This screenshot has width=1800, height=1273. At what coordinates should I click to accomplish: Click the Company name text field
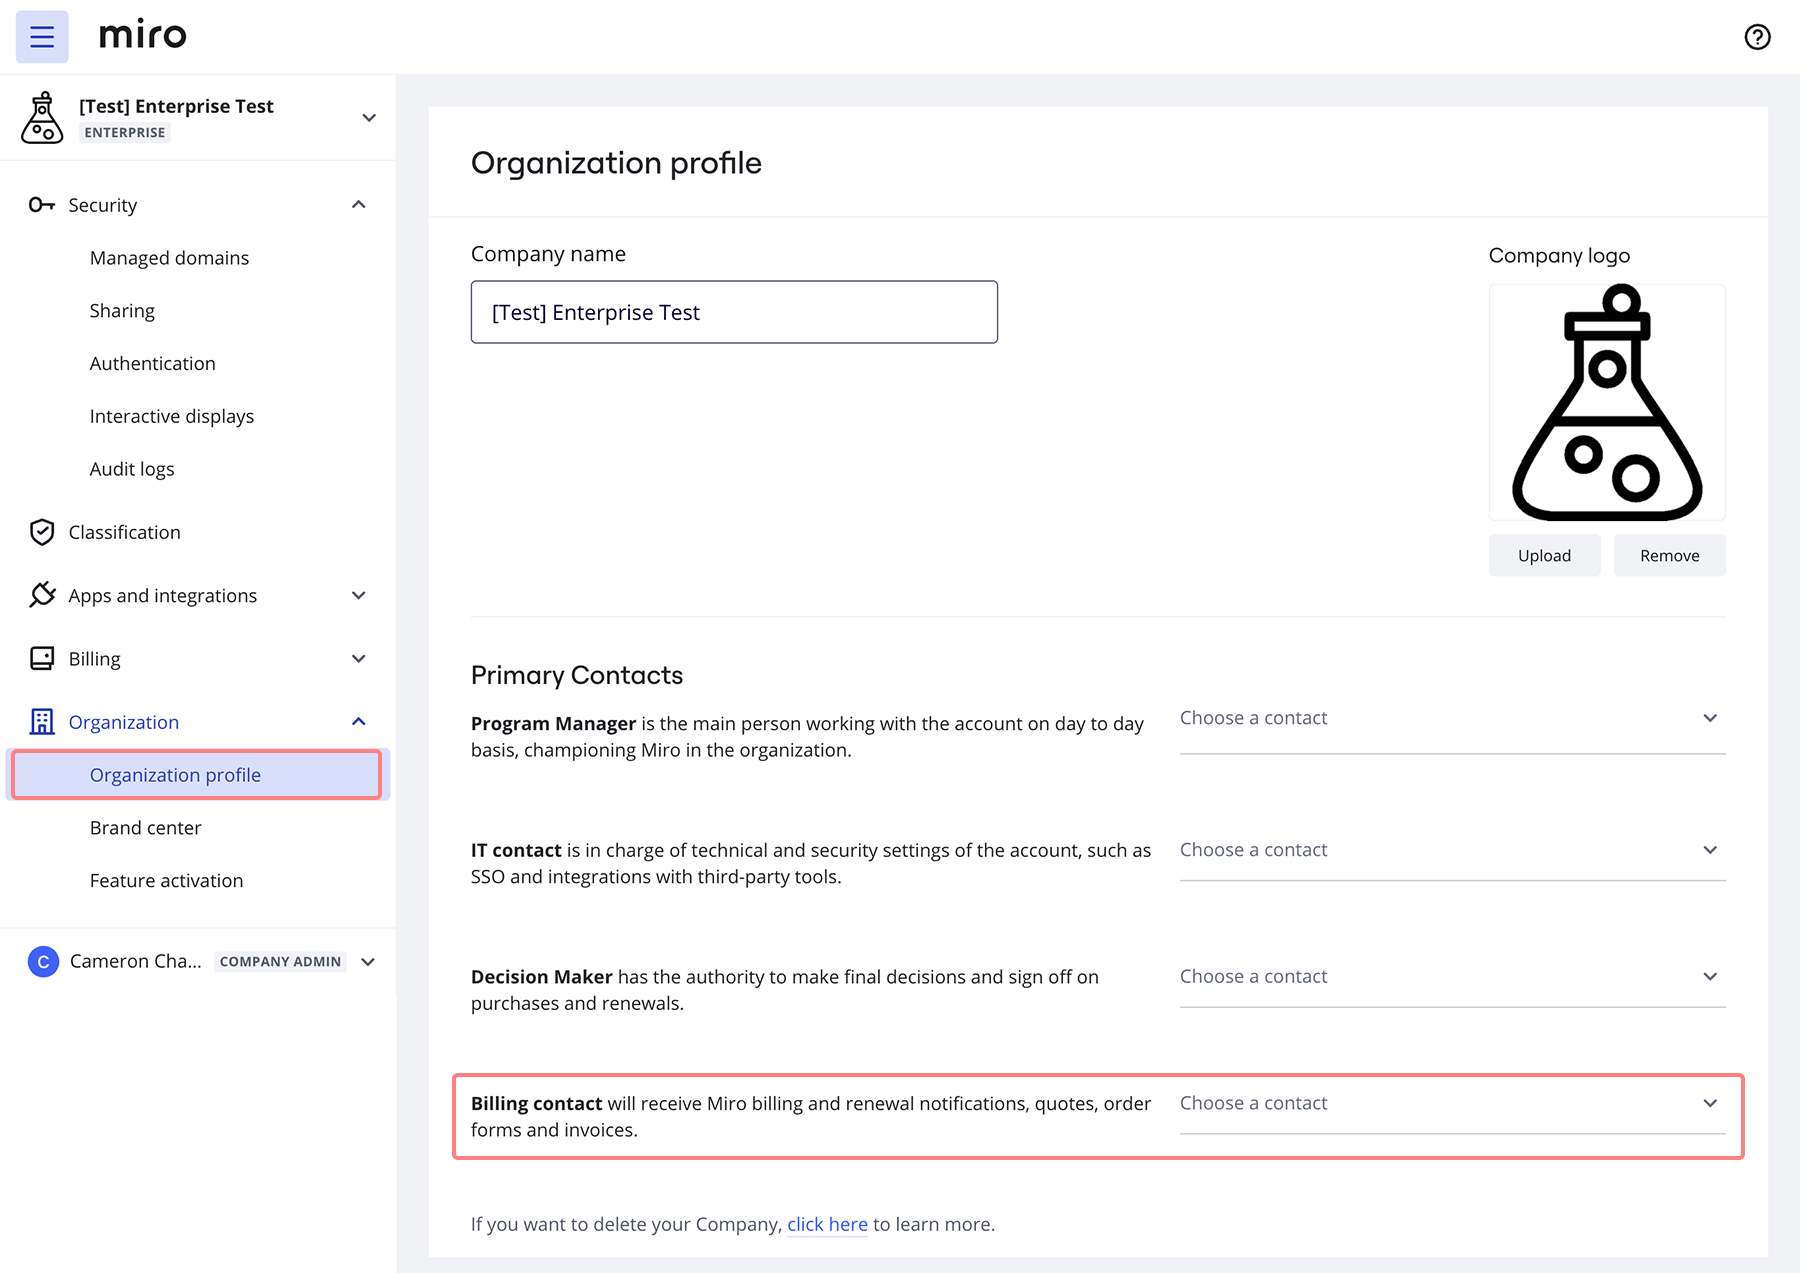tap(734, 312)
